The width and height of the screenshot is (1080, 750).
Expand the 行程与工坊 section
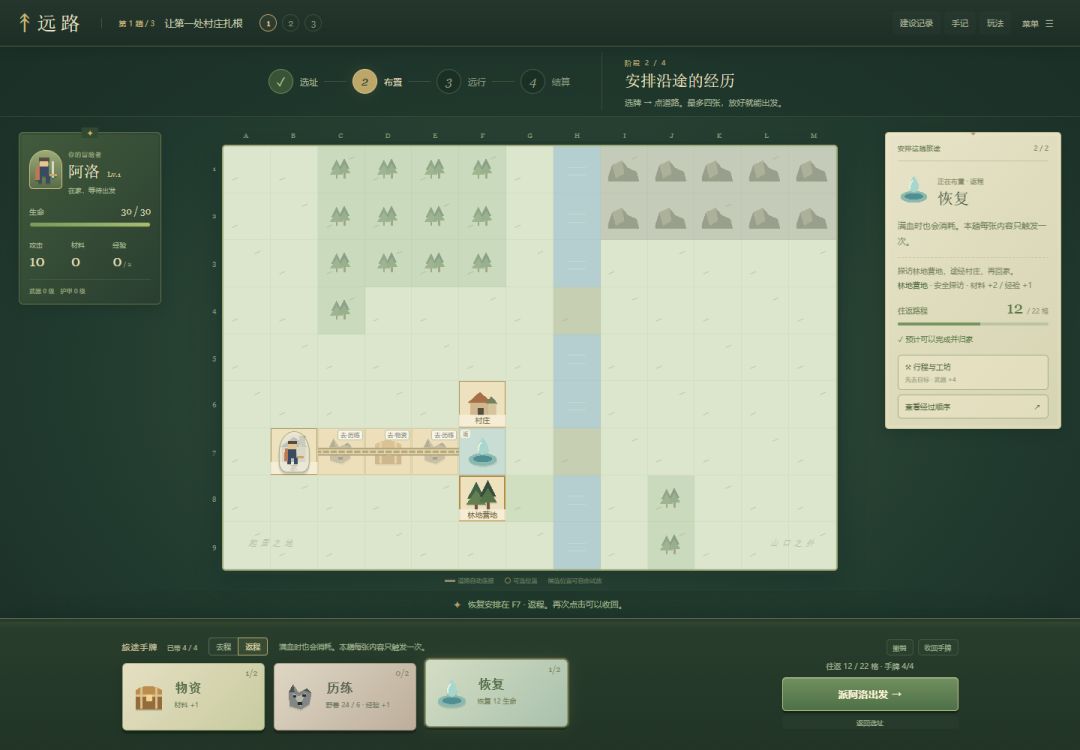pos(973,373)
